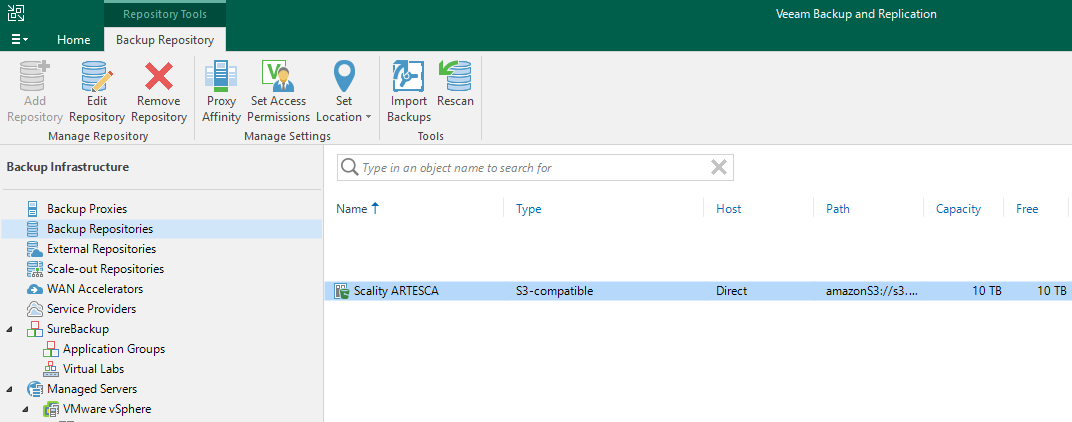Click the S3-compatible type cell

(x=554, y=291)
